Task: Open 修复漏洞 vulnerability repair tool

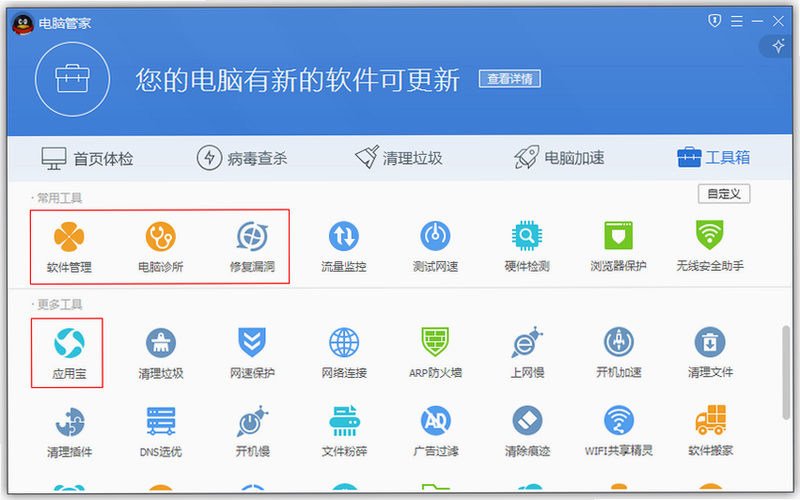Action: point(252,247)
